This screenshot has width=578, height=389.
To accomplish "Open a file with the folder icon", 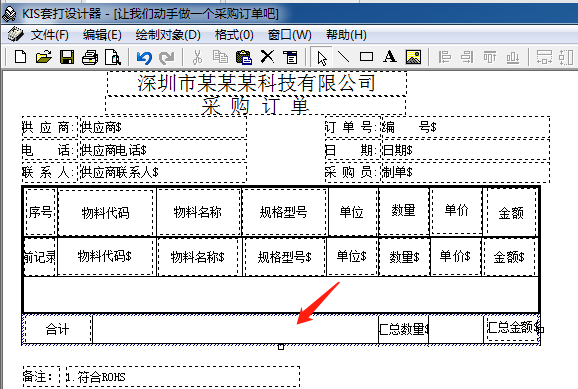I will point(43,57).
